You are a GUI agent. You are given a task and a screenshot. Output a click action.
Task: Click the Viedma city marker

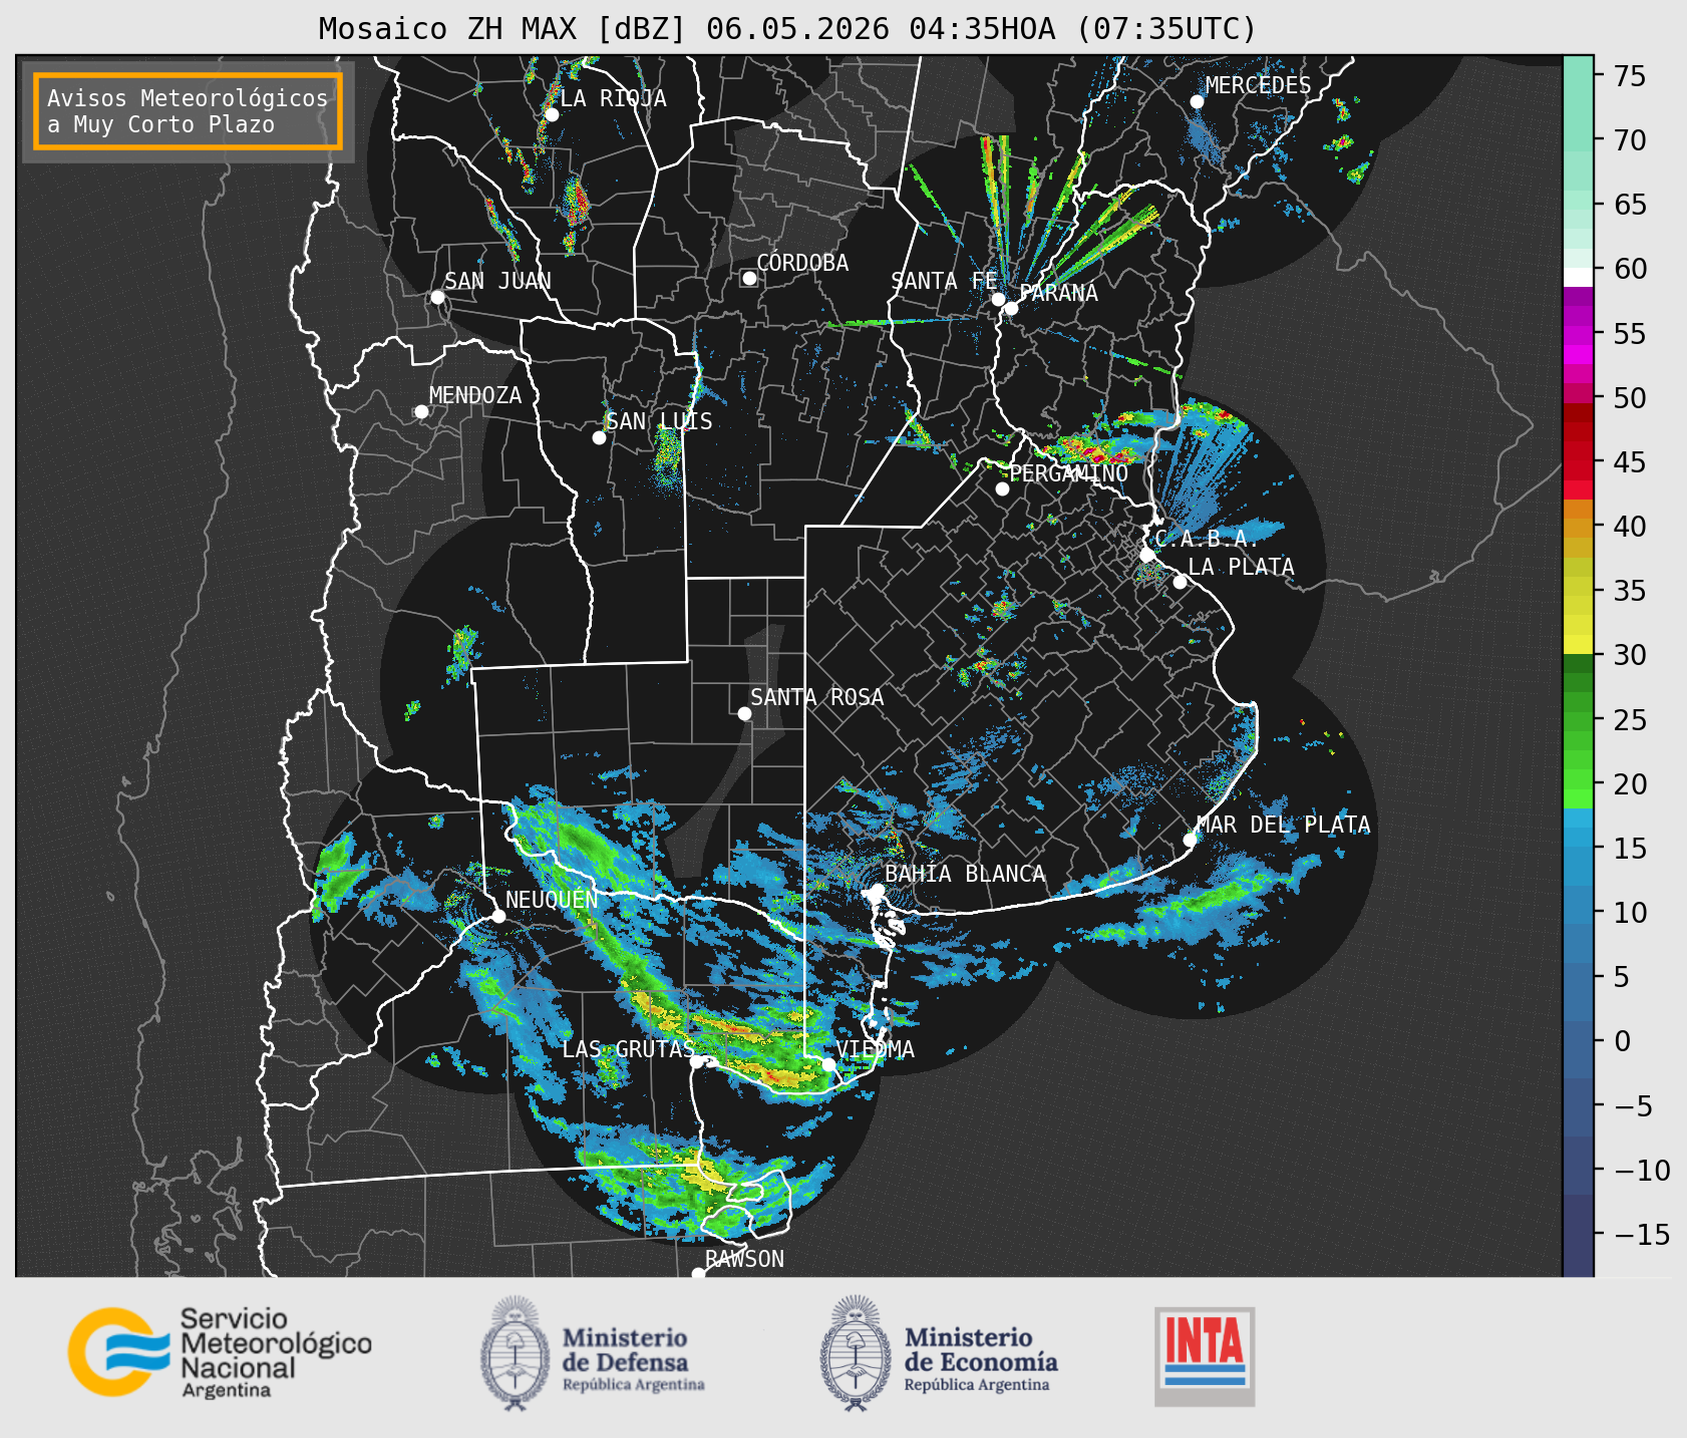[x=828, y=1064]
